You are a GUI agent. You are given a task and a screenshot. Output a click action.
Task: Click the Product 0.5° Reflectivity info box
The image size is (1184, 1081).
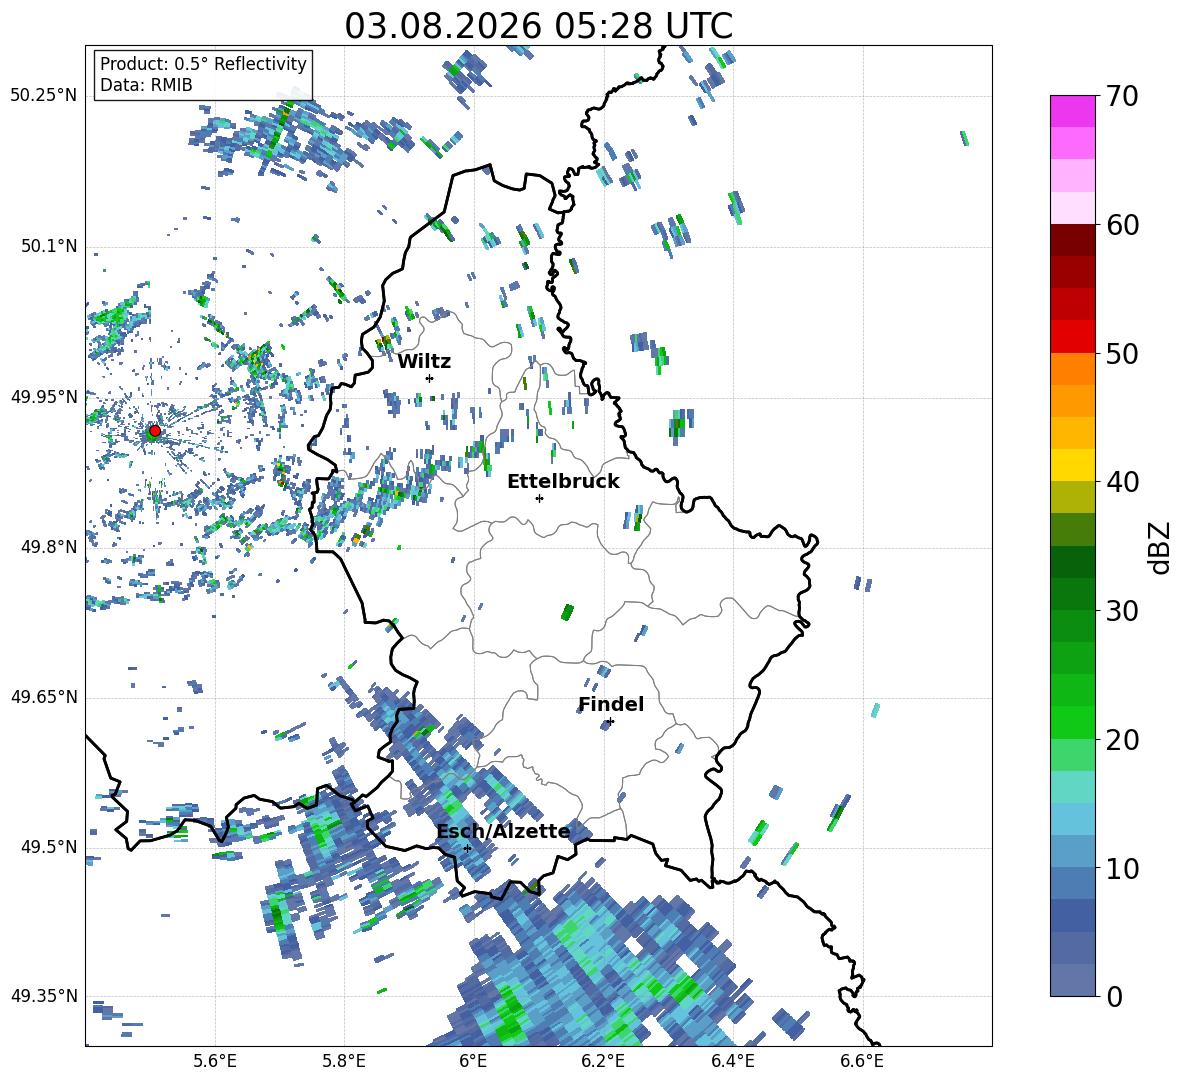tap(203, 74)
